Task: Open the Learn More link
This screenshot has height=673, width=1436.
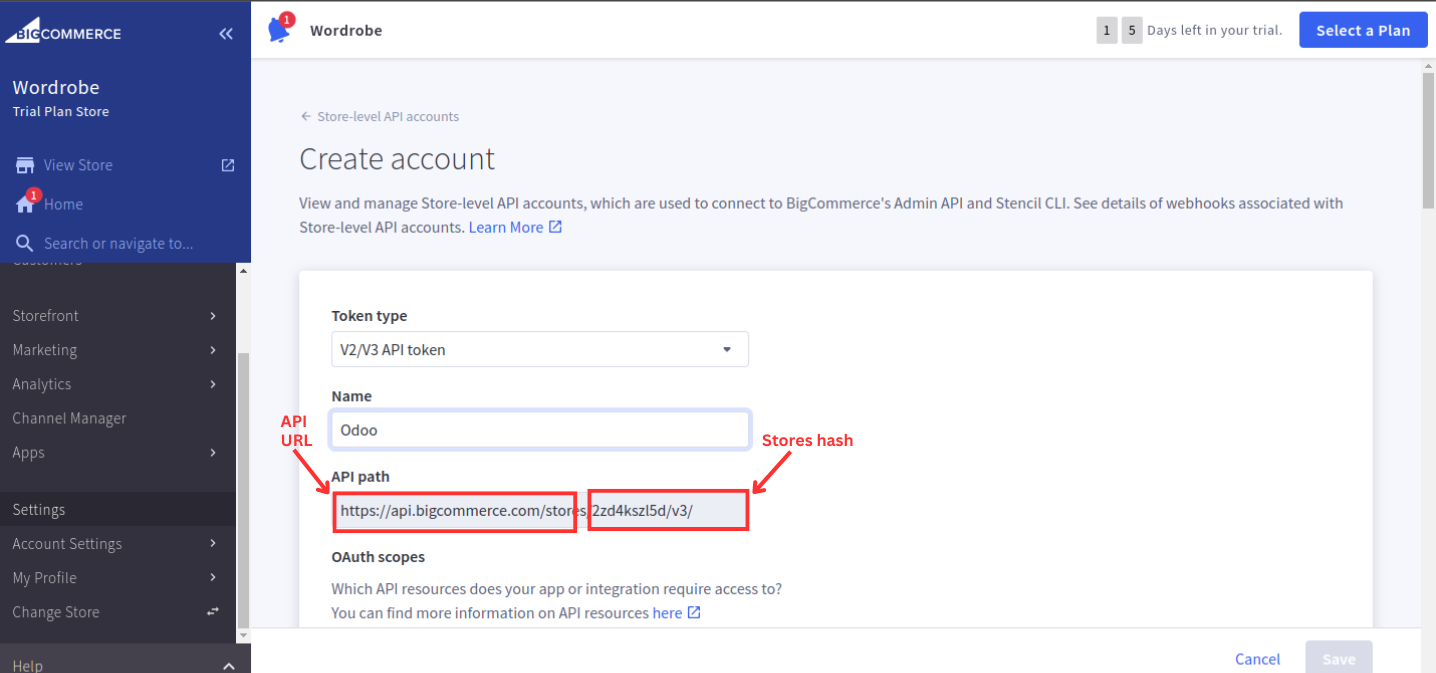Action: click(506, 227)
